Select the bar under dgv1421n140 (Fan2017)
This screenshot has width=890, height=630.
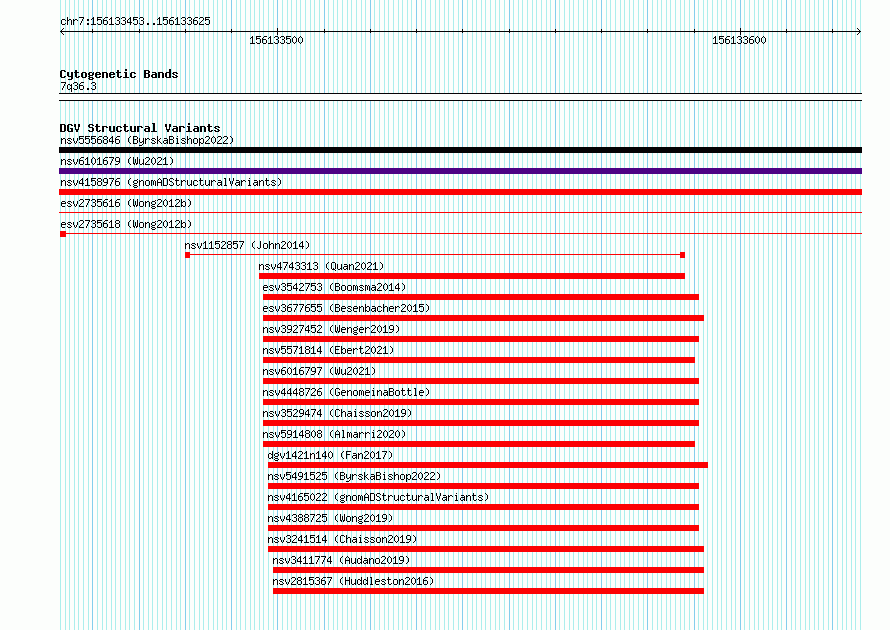488,465
